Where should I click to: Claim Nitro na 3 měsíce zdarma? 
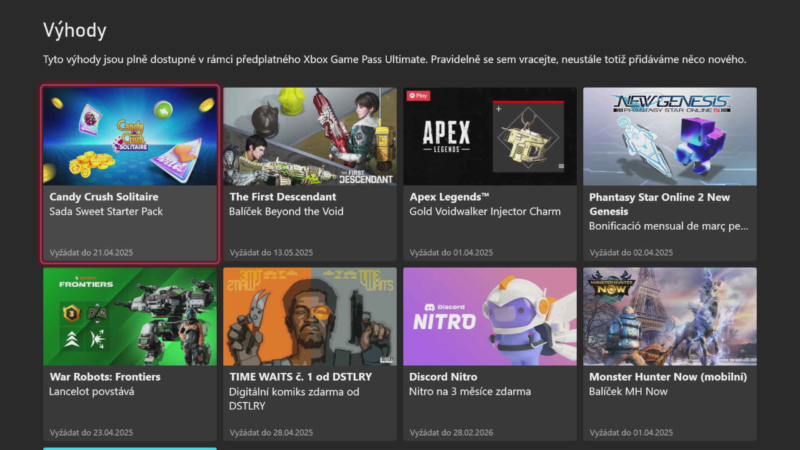(470, 392)
